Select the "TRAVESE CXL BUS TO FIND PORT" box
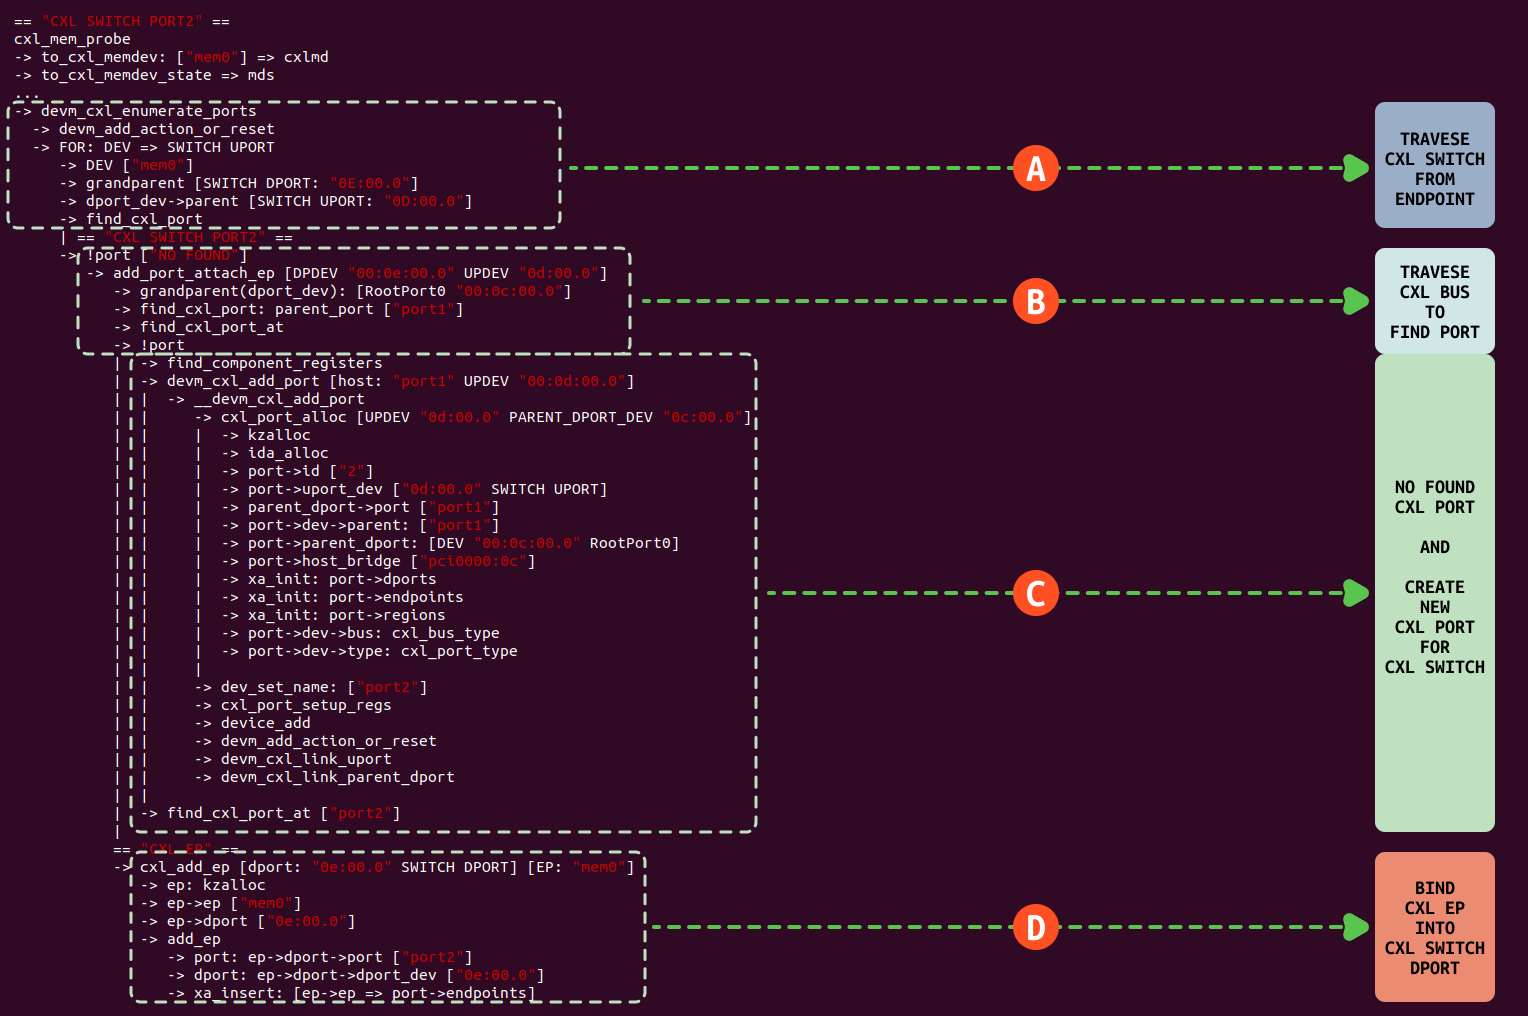This screenshot has width=1528, height=1016. pyautogui.click(x=1434, y=301)
